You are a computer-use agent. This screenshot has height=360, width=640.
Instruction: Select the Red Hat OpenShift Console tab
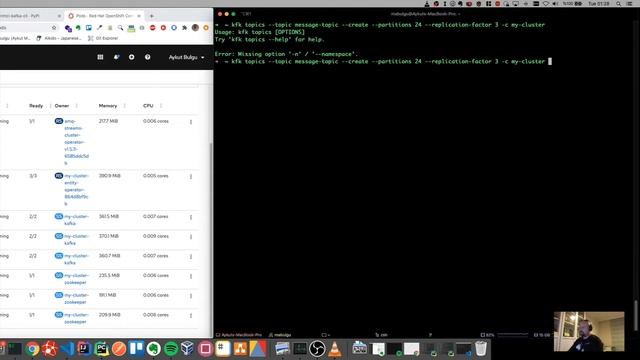(104, 16)
